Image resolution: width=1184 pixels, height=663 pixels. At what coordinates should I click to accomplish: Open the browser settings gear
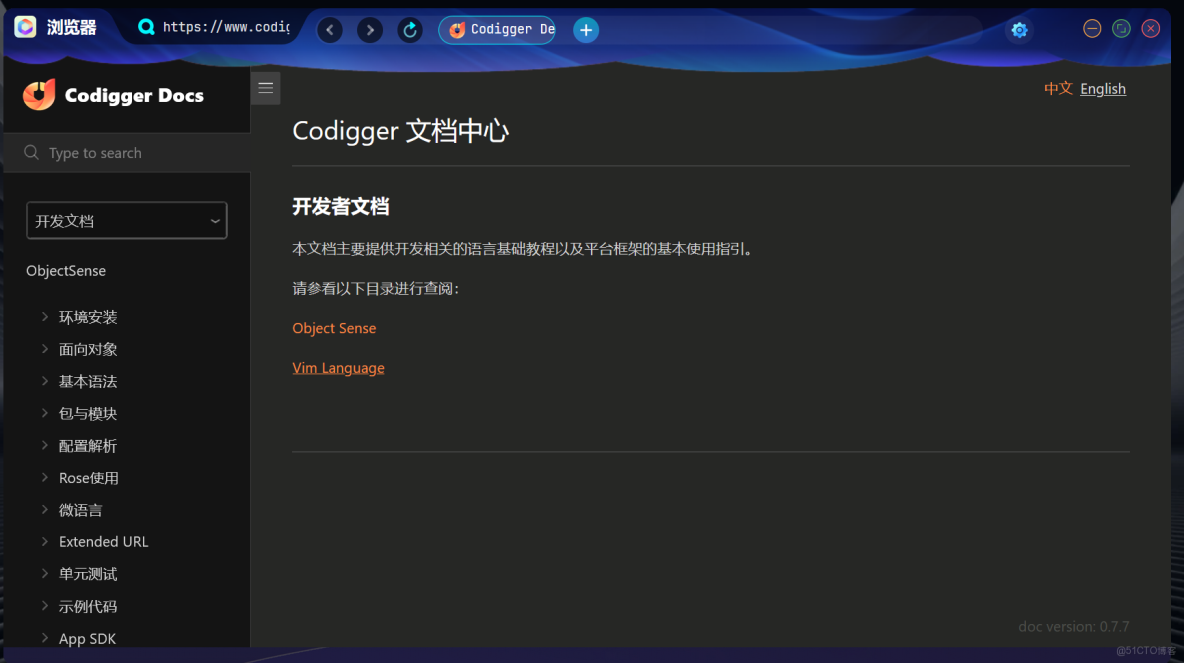1019,30
